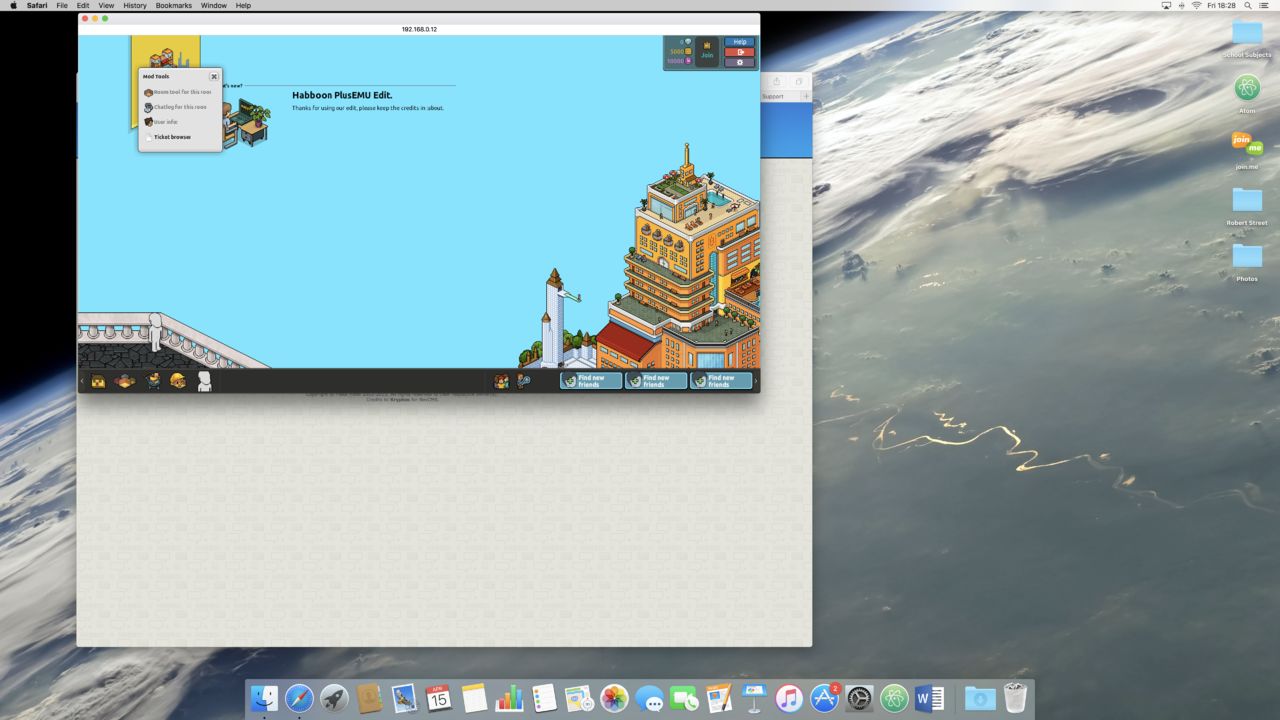This screenshot has height=720, width=1280.
Task: Open the Trash in the Dock
Action: (x=1015, y=698)
